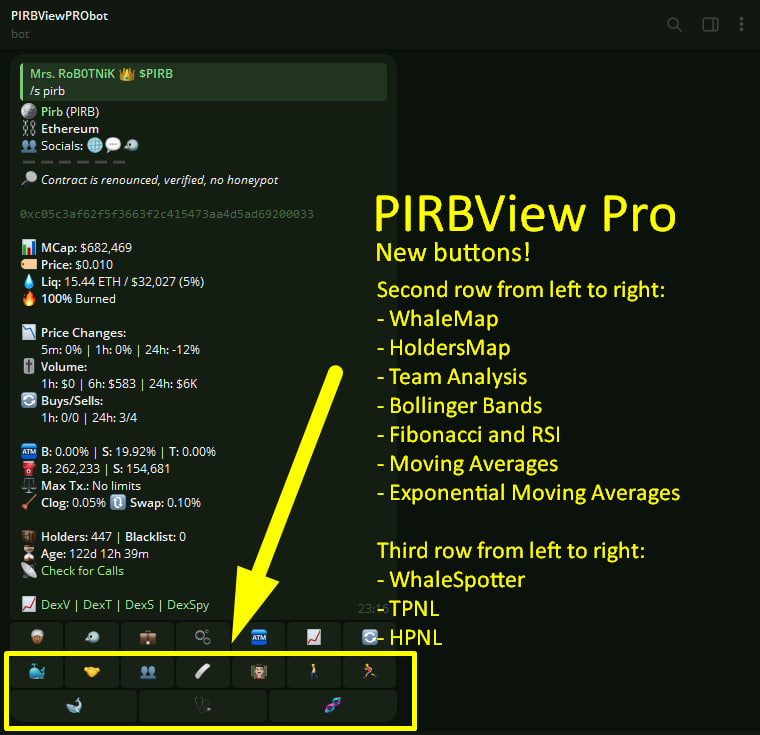Select the Blacklist: 0 text

(156, 537)
